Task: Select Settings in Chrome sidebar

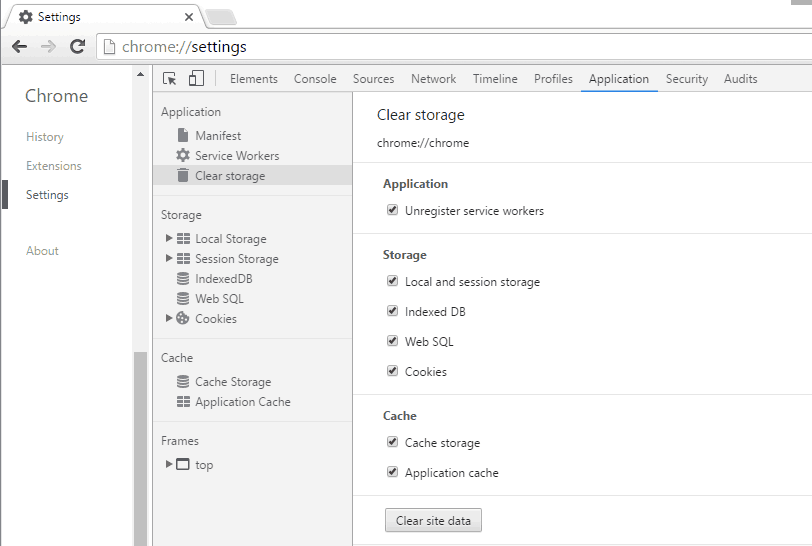Action: tap(47, 195)
